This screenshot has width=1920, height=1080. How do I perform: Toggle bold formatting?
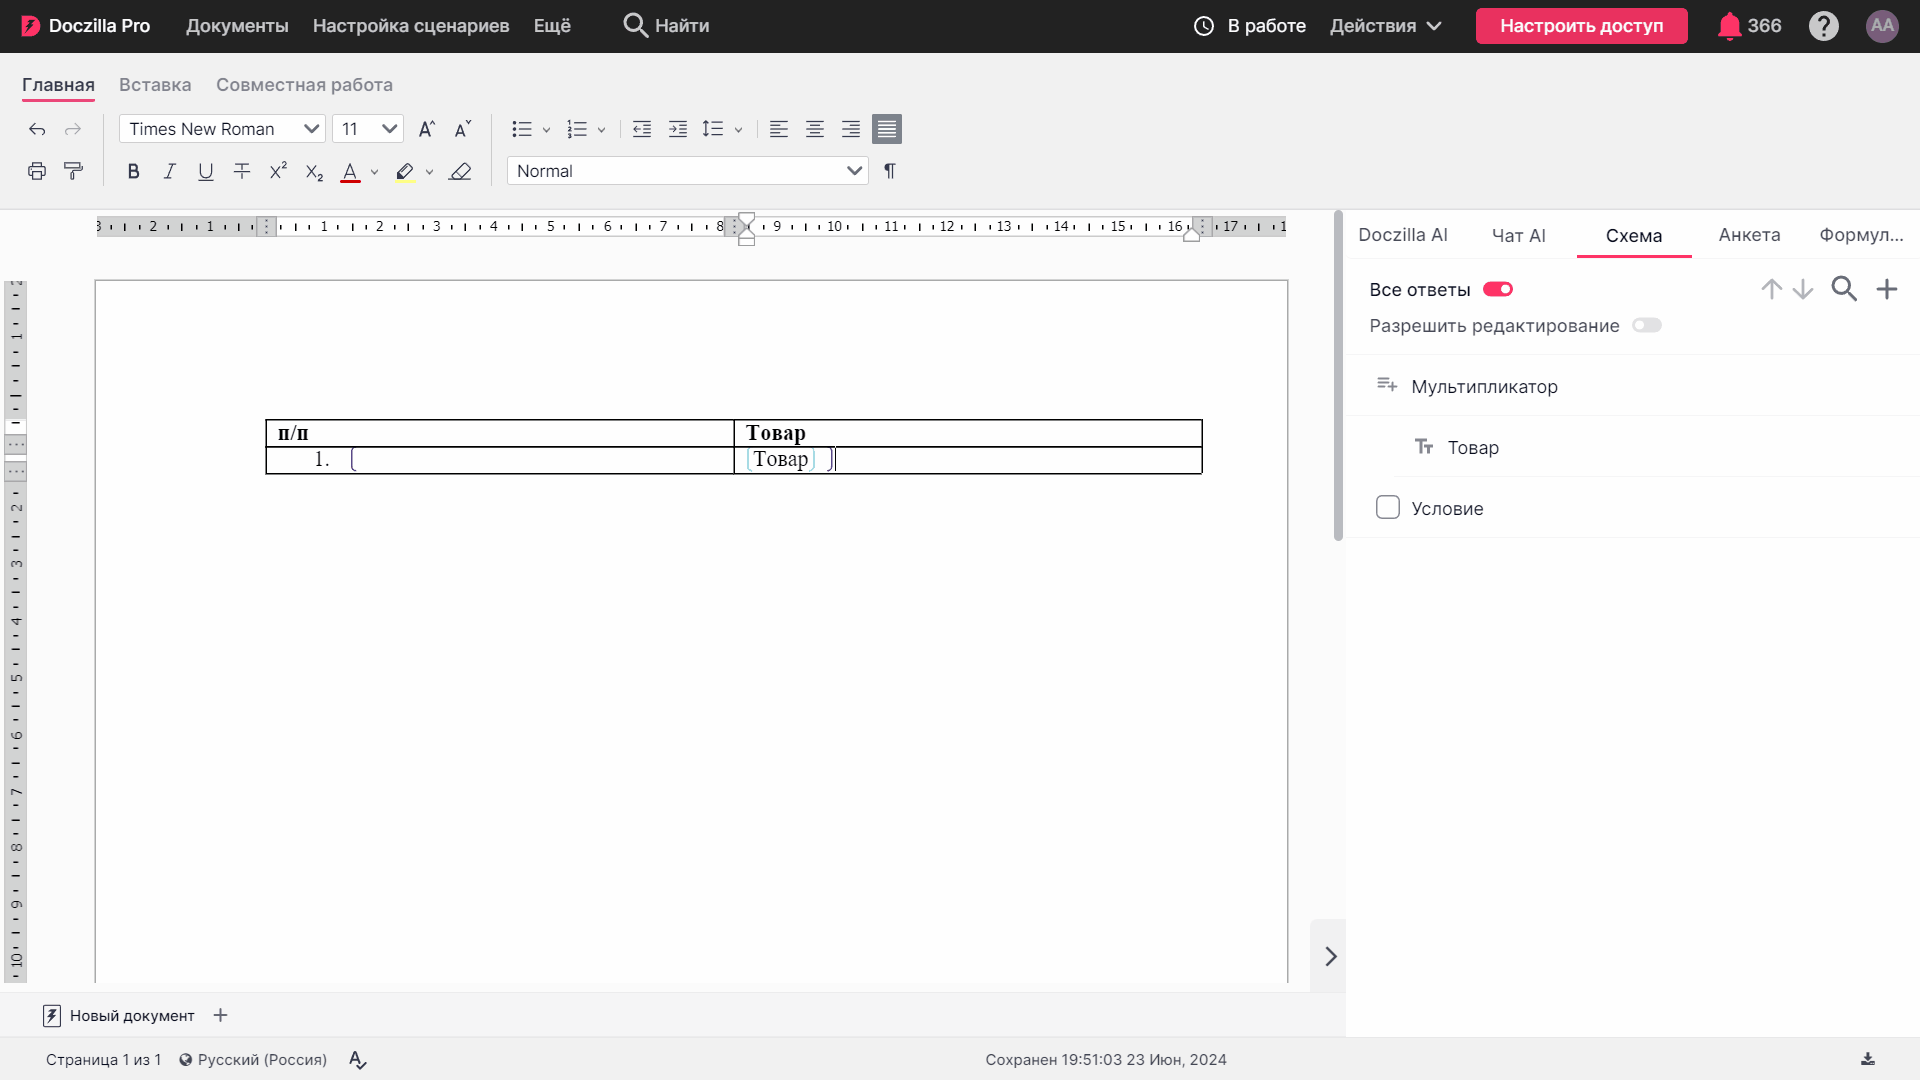click(133, 171)
